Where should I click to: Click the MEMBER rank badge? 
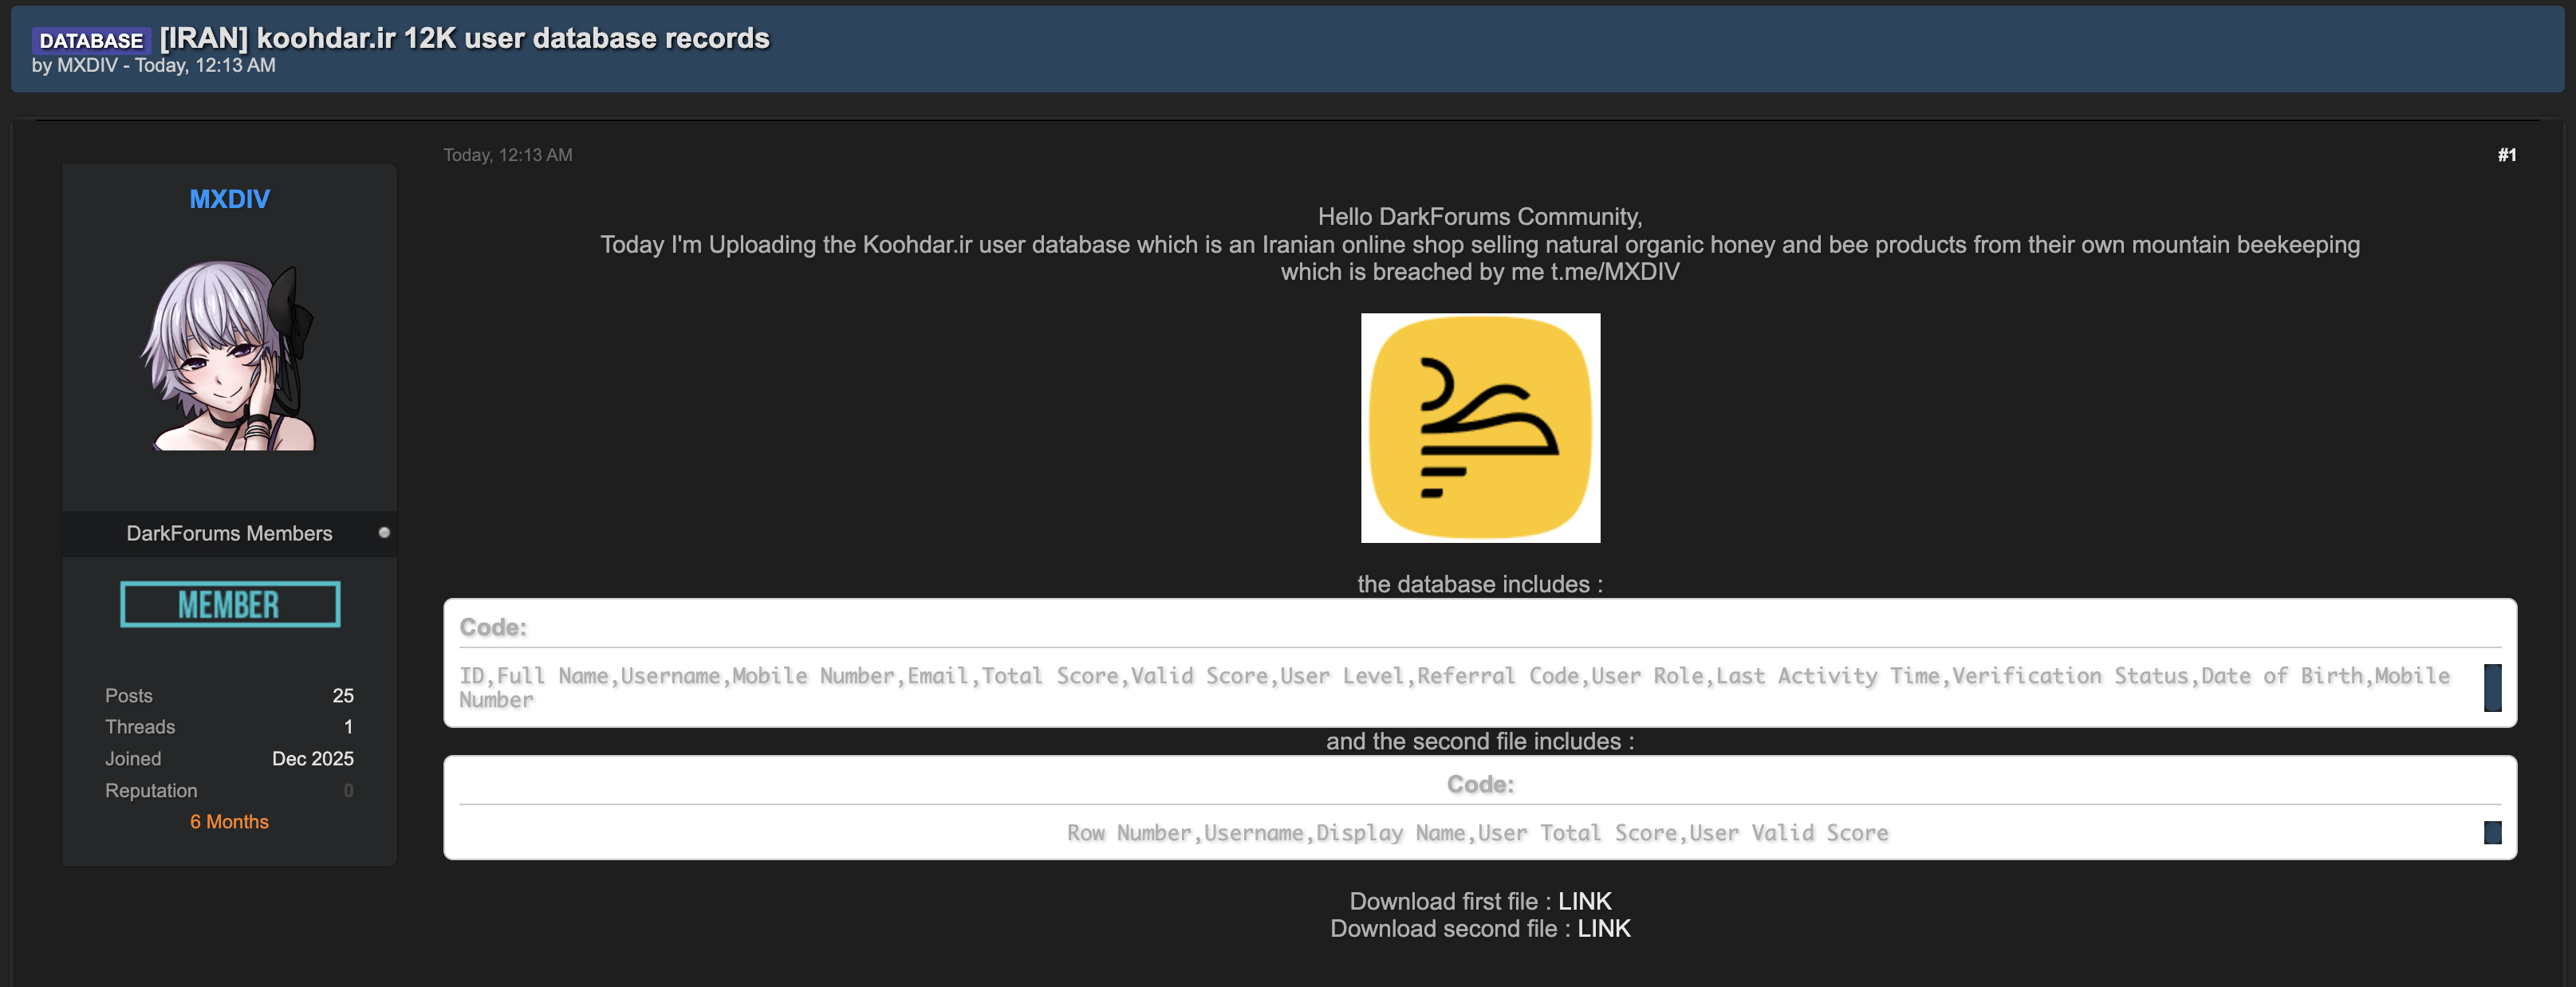pyautogui.click(x=230, y=604)
